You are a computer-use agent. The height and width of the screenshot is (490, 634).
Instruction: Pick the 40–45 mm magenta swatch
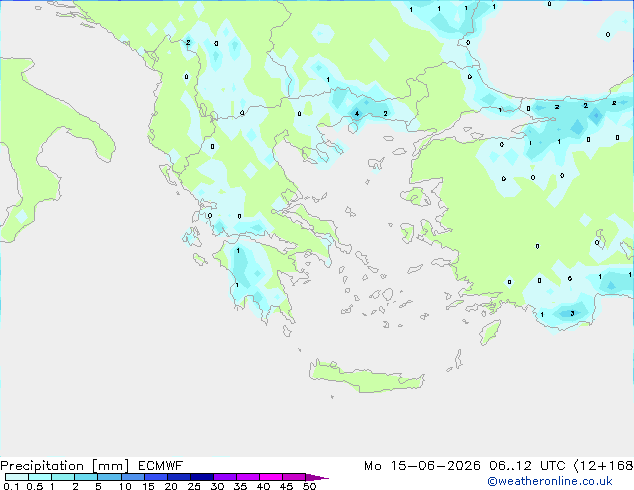(271, 477)
